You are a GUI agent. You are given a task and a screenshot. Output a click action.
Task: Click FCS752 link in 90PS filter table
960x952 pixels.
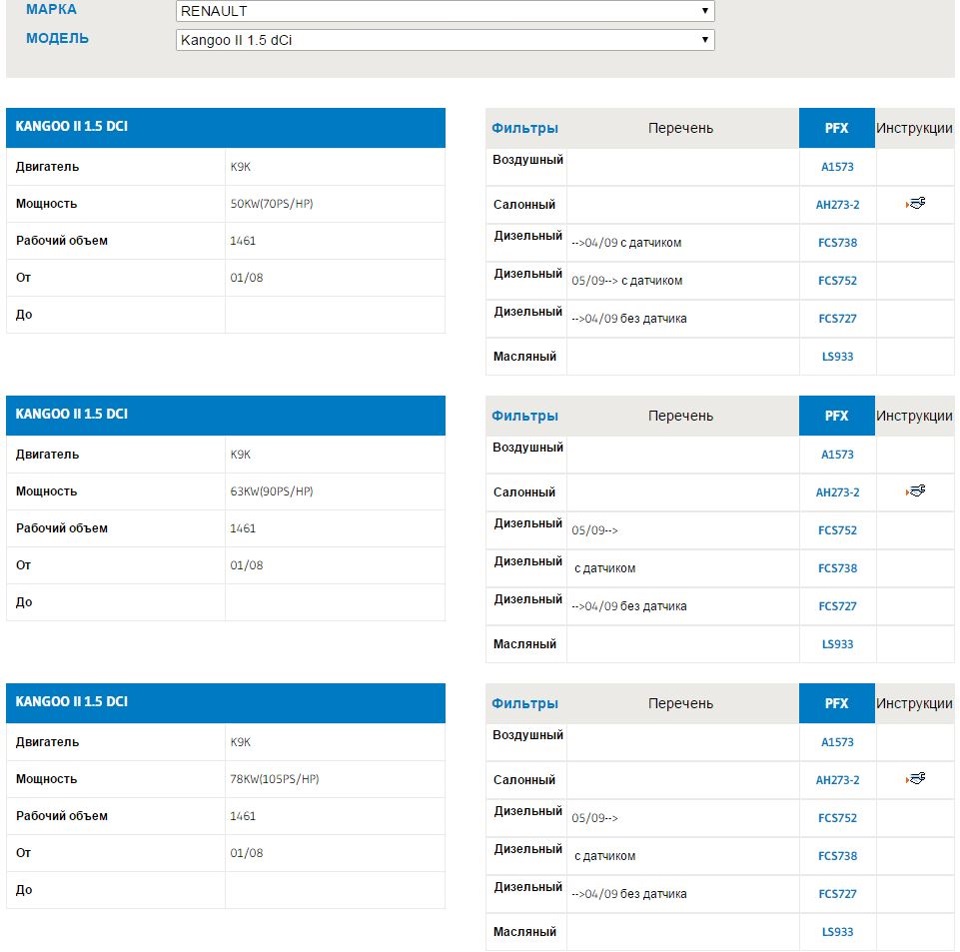coord(837,531)
